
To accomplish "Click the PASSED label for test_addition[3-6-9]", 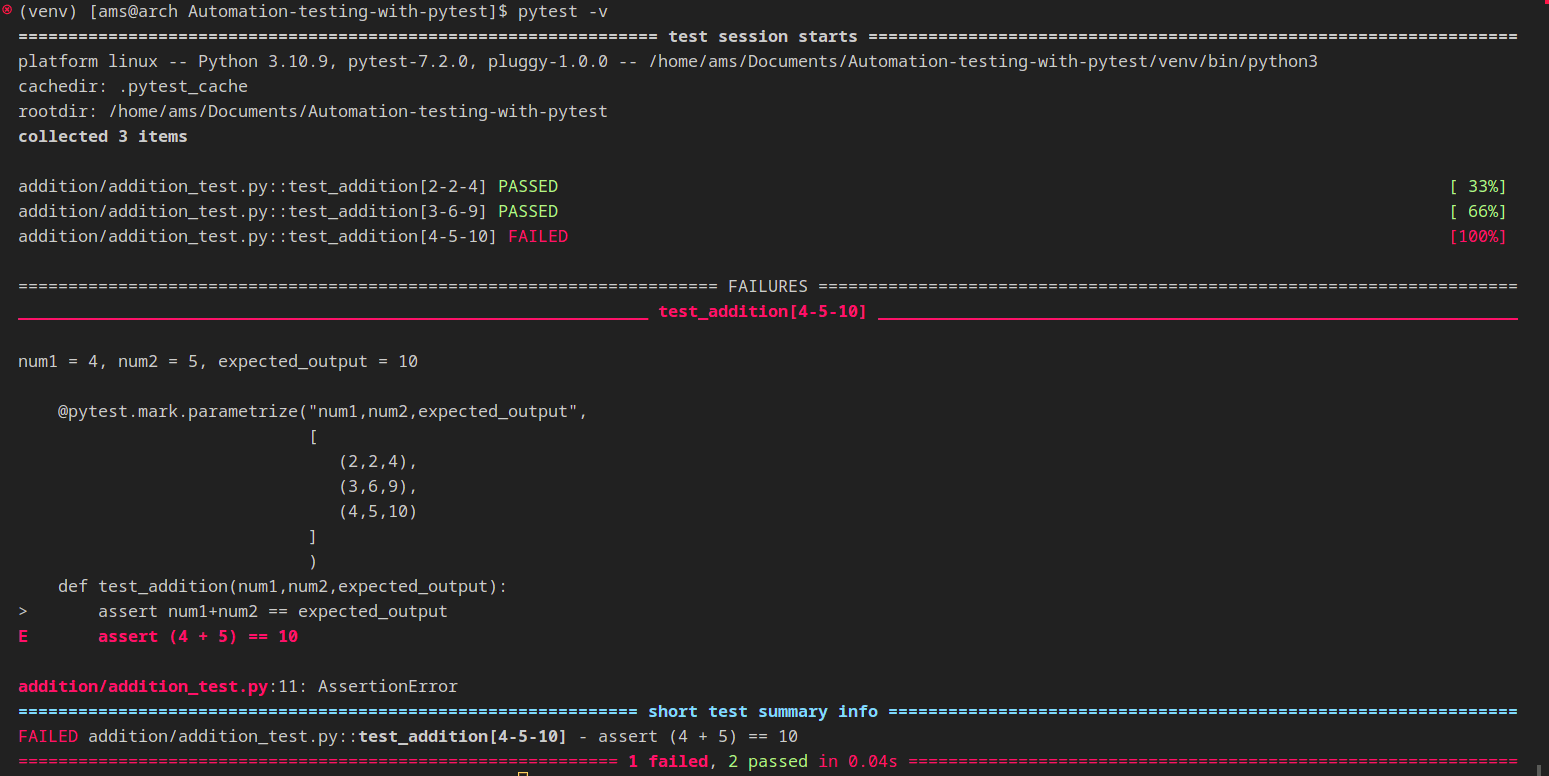I will pos(528,211).
